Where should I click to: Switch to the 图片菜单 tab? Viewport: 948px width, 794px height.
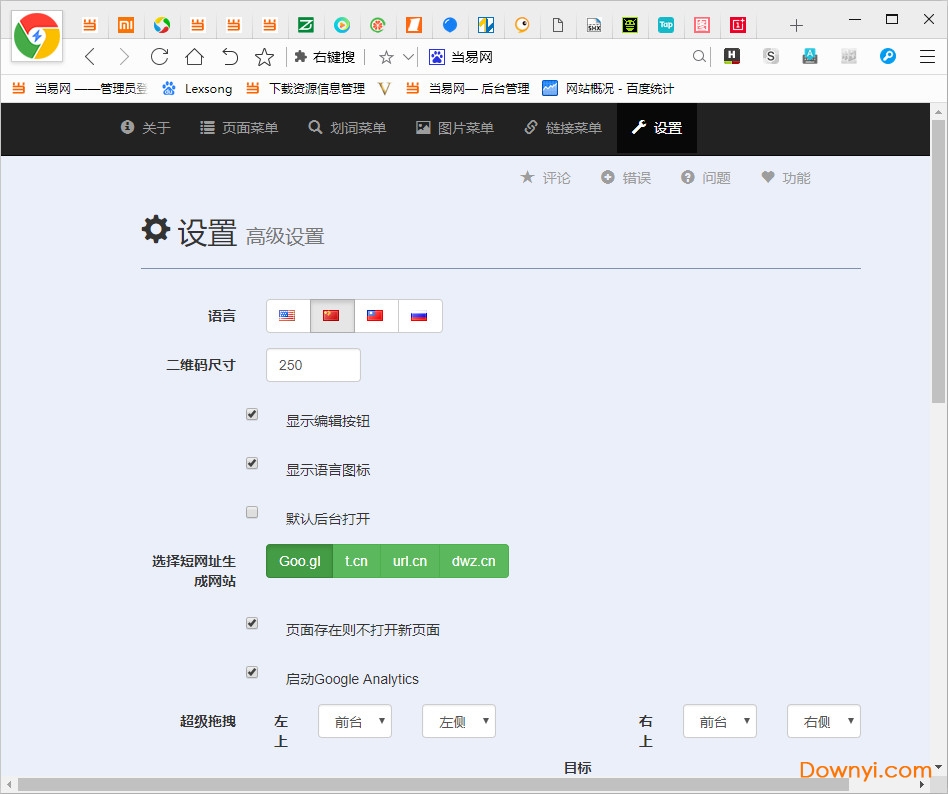[455, 128]
